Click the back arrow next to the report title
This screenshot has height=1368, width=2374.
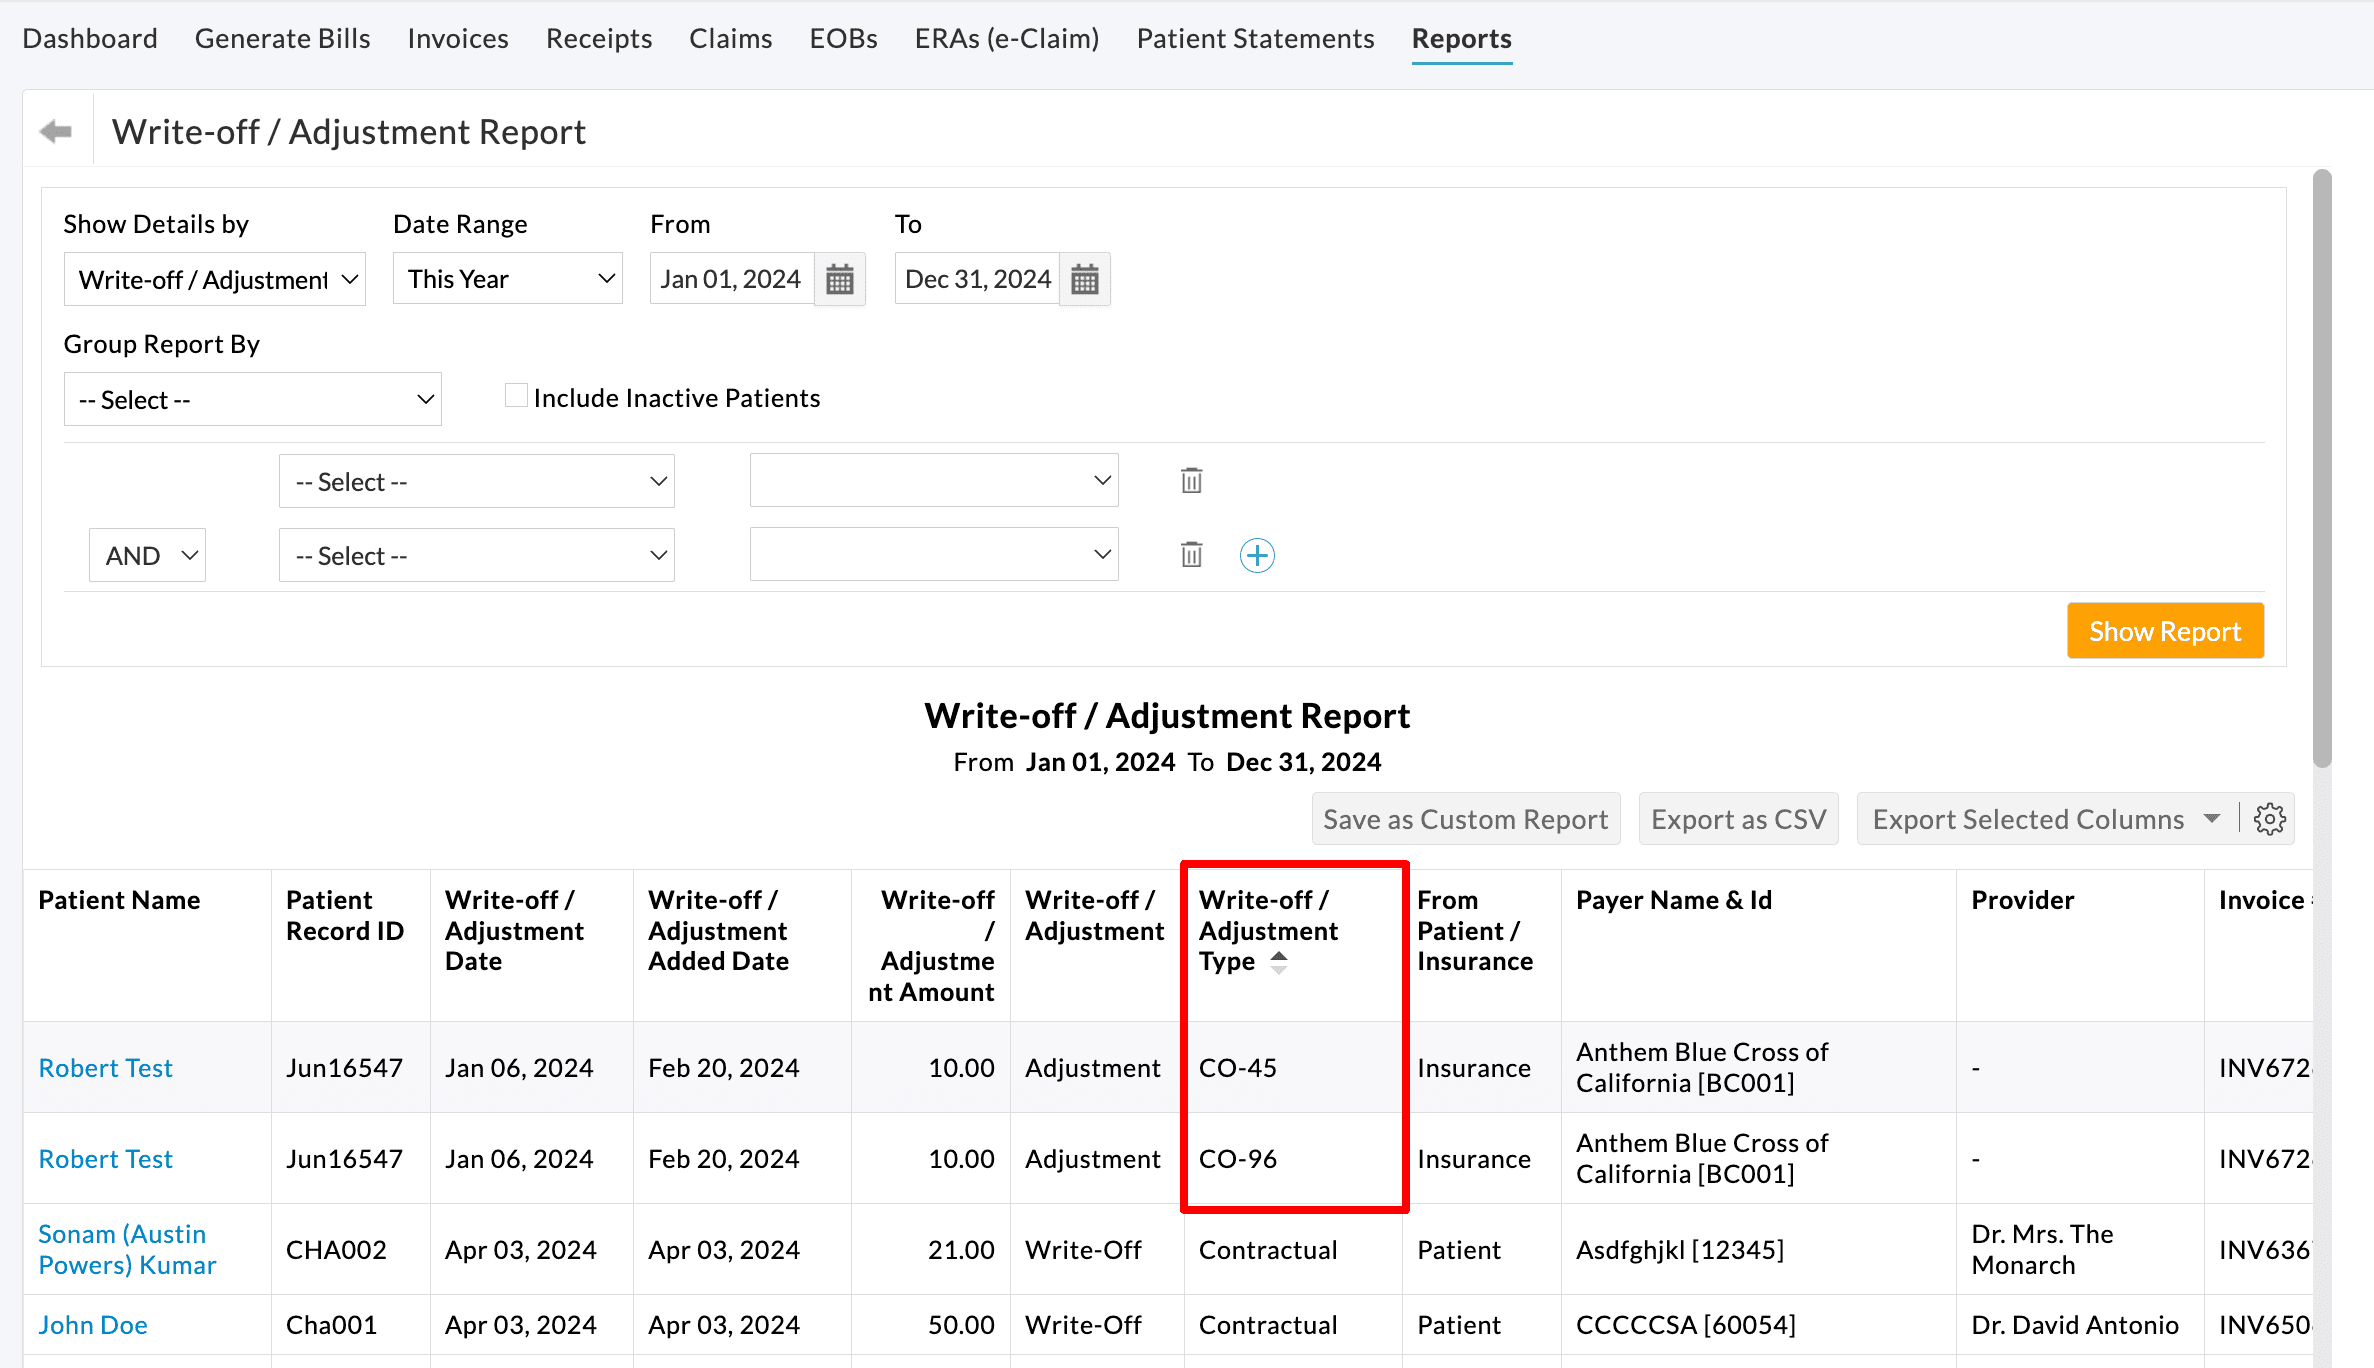[x=55, y=131]
